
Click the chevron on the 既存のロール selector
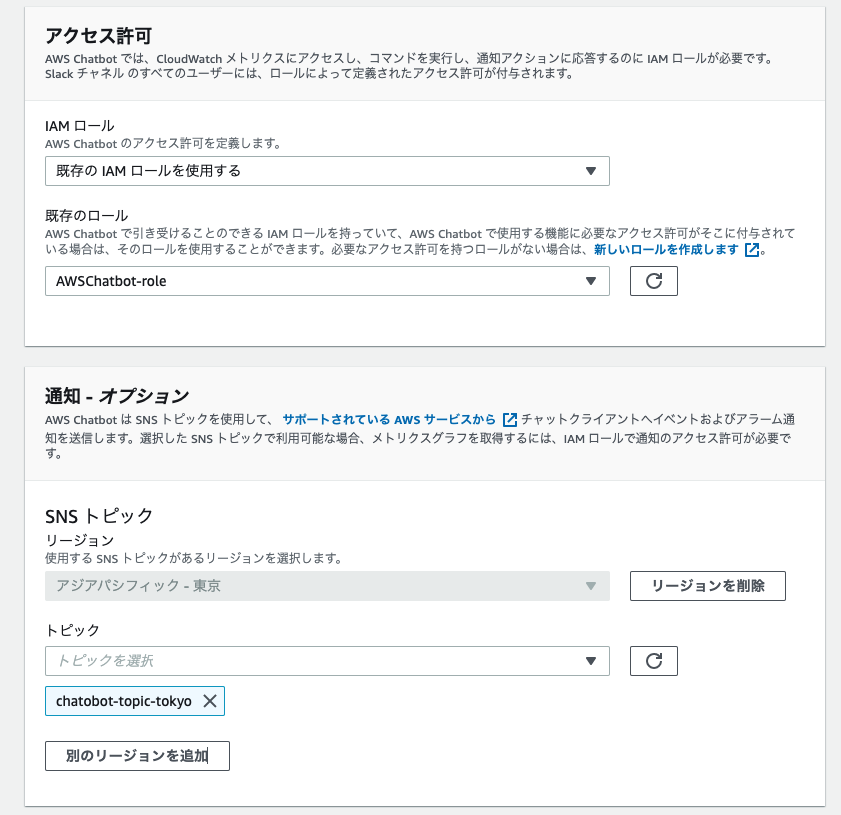[x=593, y=281]
